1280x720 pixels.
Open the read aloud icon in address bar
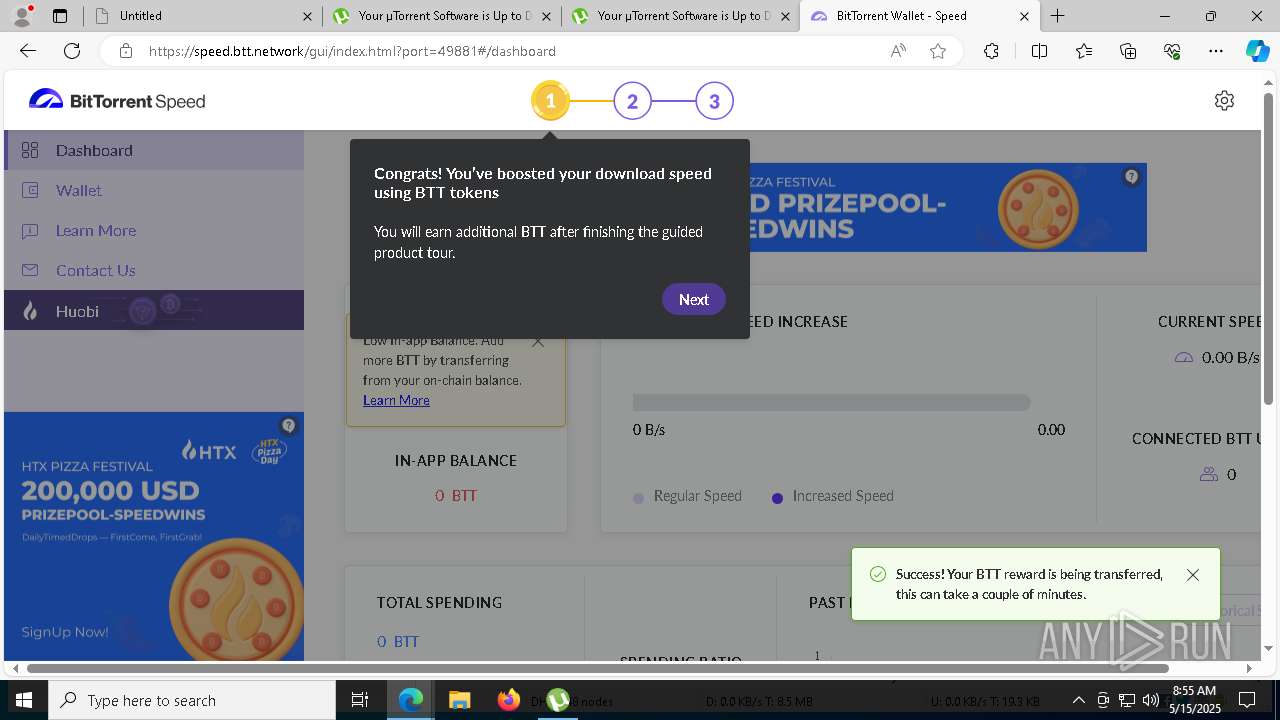898,51
